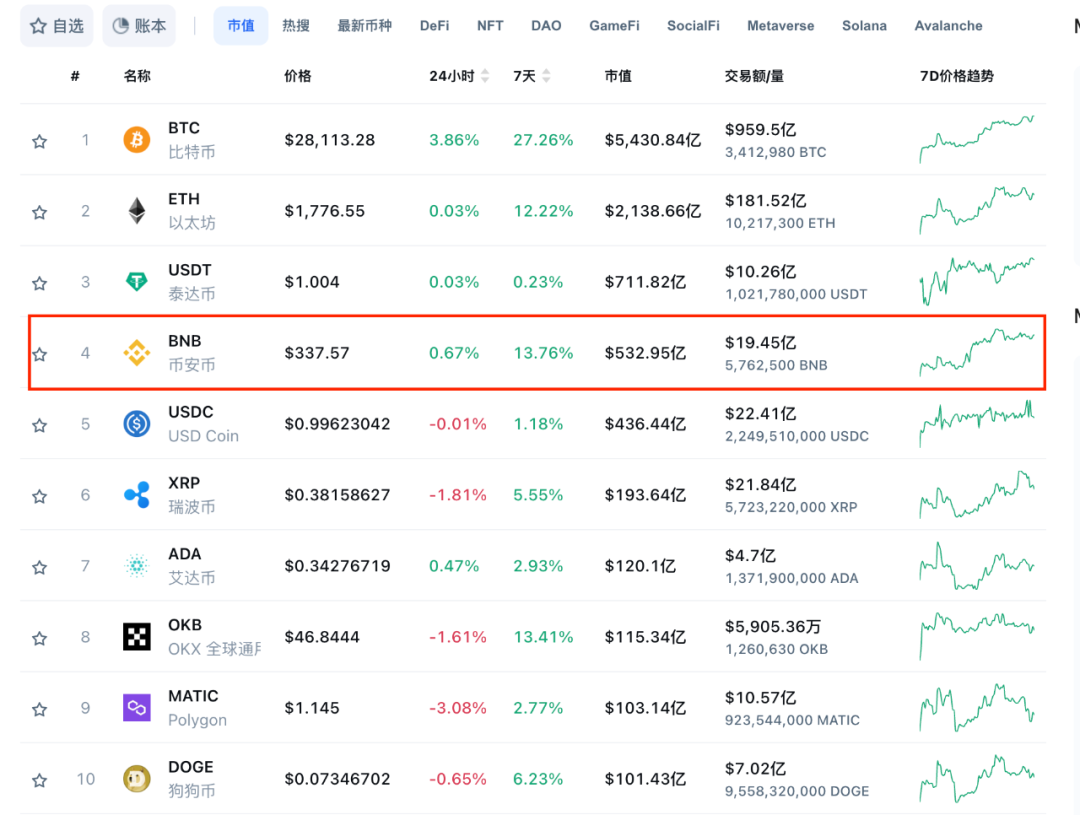The image size is (1080, 815).
Task: Click the Polygon MATIC purple logo
Action: [x=136, y=708]
